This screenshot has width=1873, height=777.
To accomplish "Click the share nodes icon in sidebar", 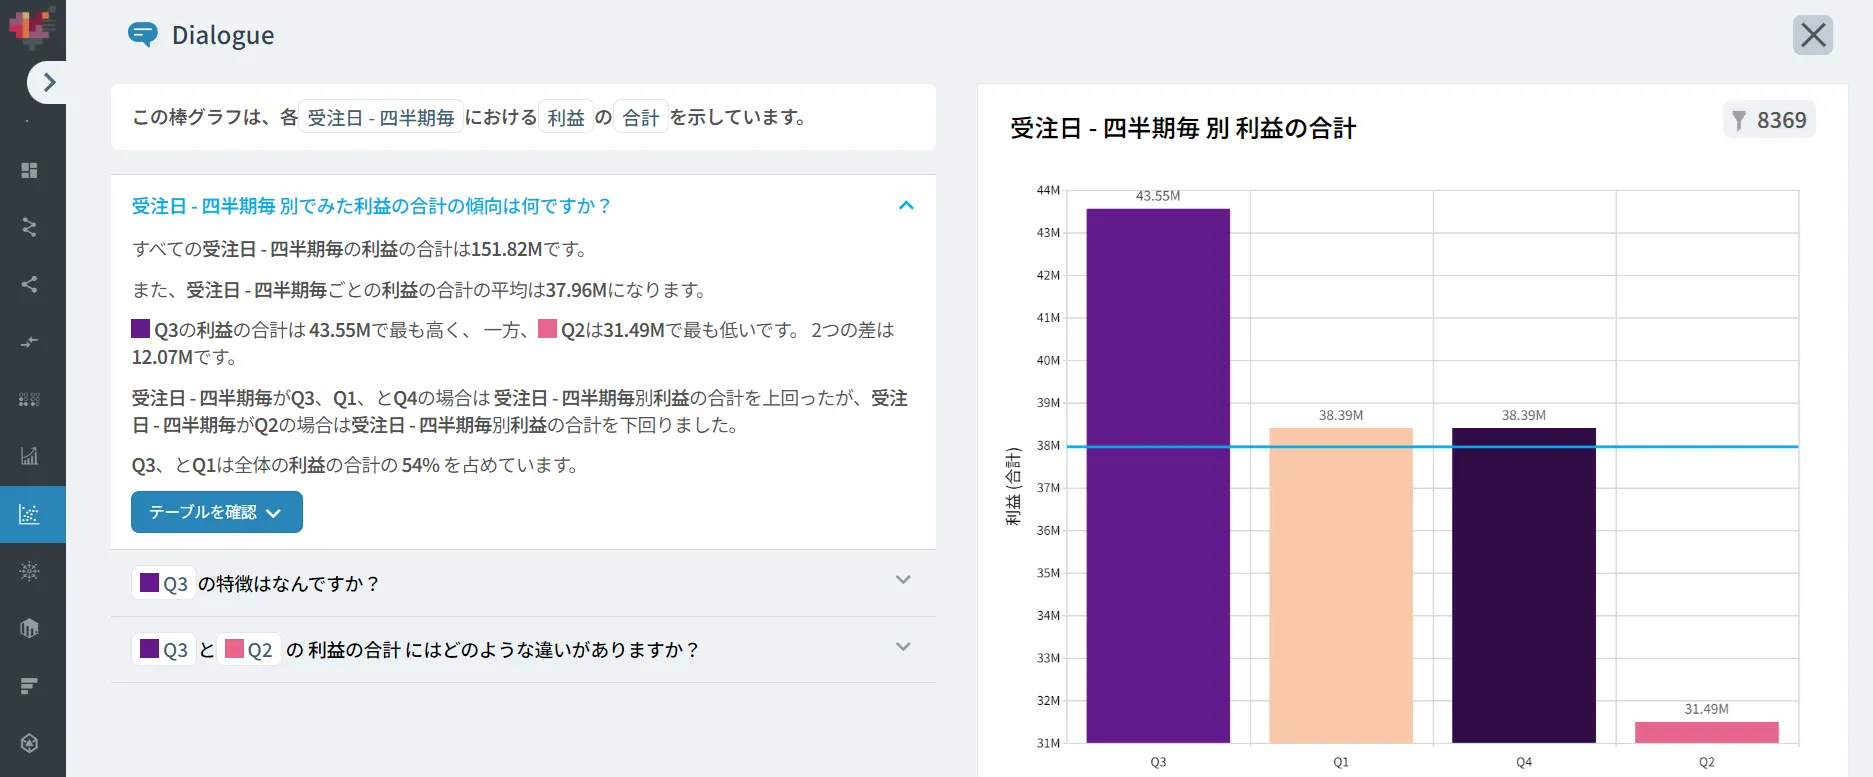I will (x=30, y=285).
